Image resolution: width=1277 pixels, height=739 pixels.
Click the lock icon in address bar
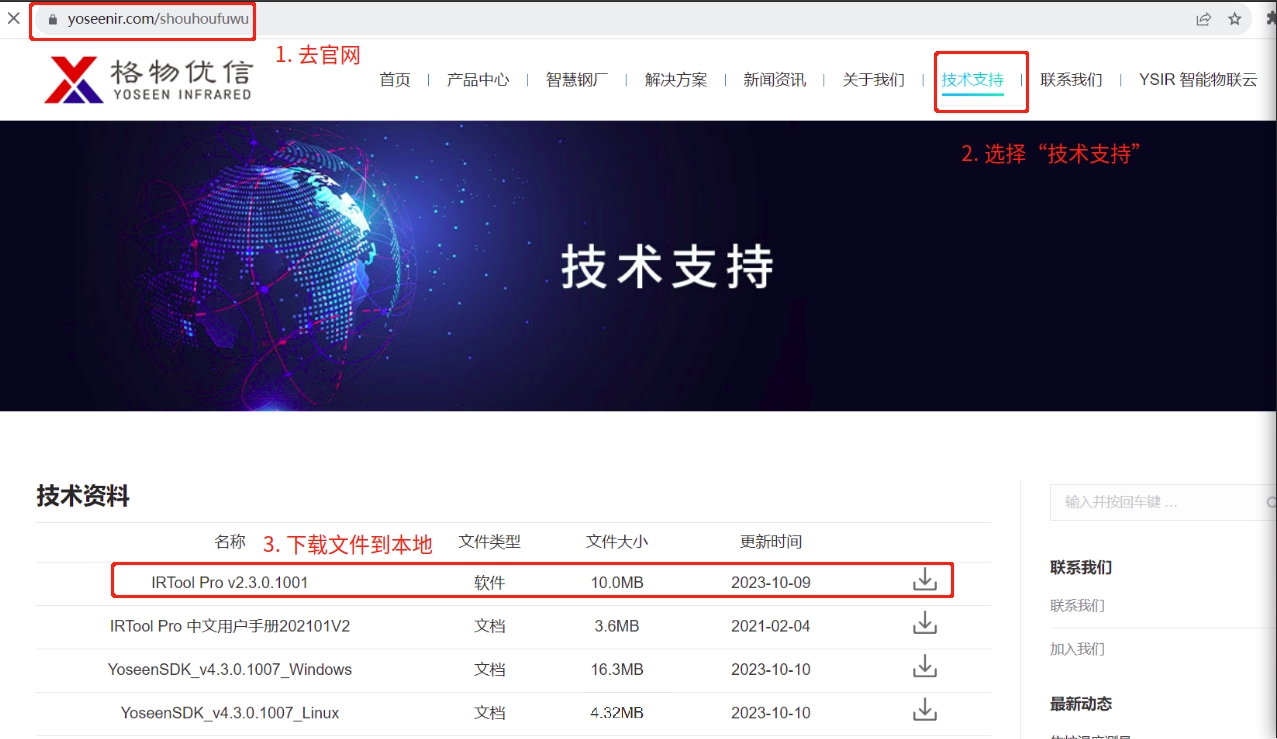coord(54,19)
